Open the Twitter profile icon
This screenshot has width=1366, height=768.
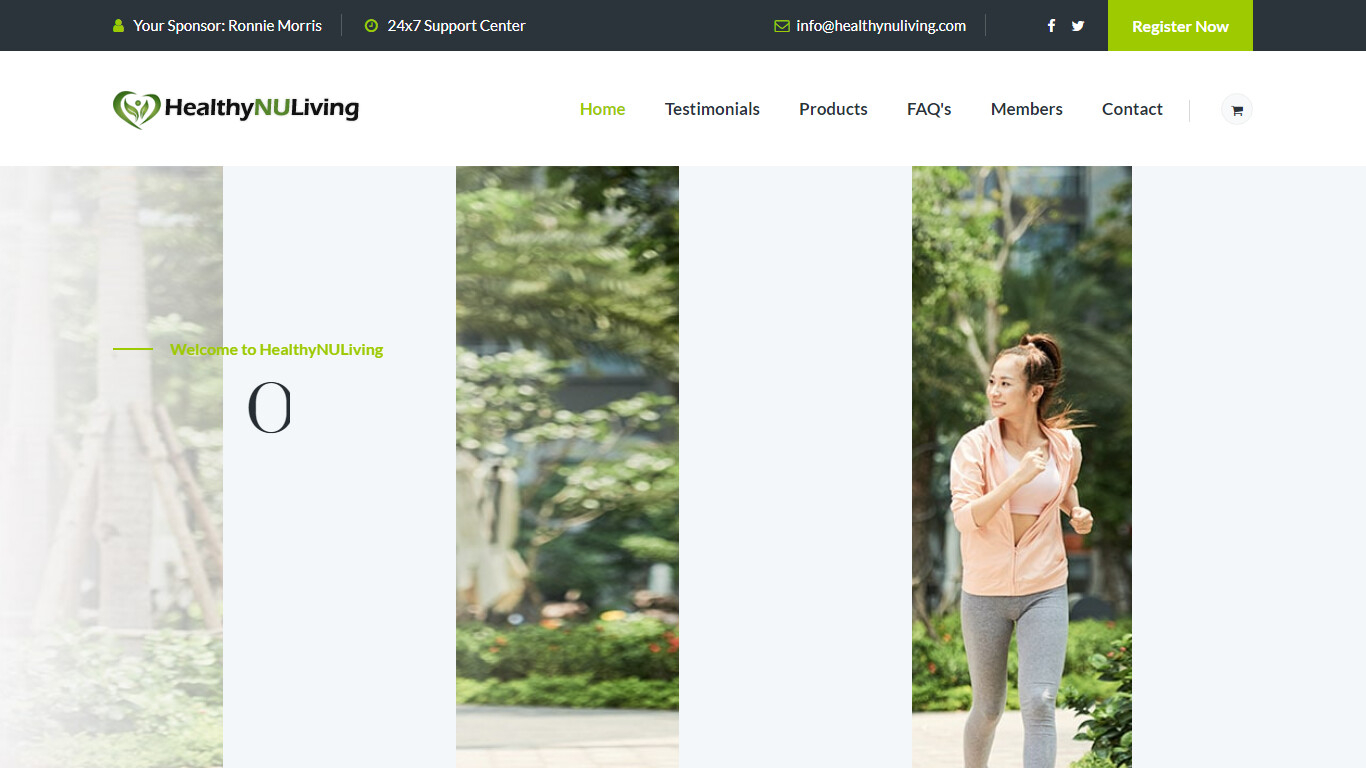[x=1078, y=26]
